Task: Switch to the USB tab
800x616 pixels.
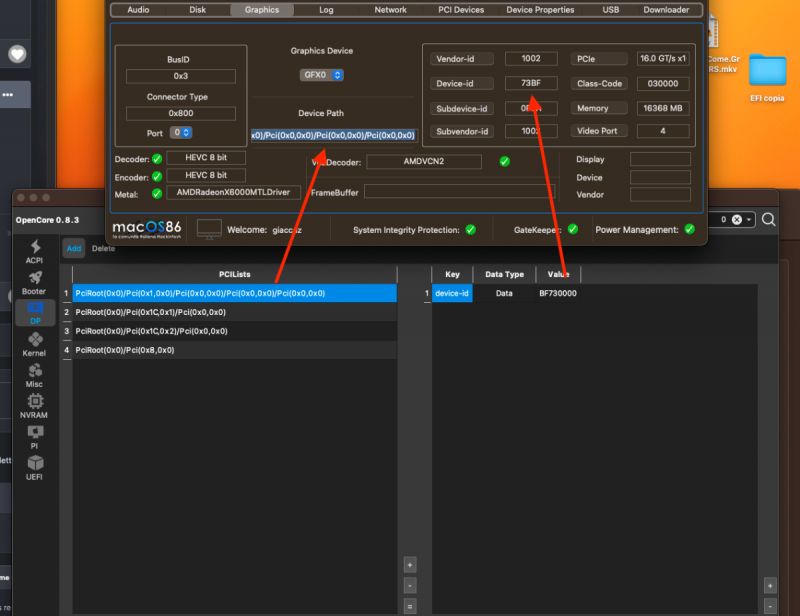Action: point(610,10)
